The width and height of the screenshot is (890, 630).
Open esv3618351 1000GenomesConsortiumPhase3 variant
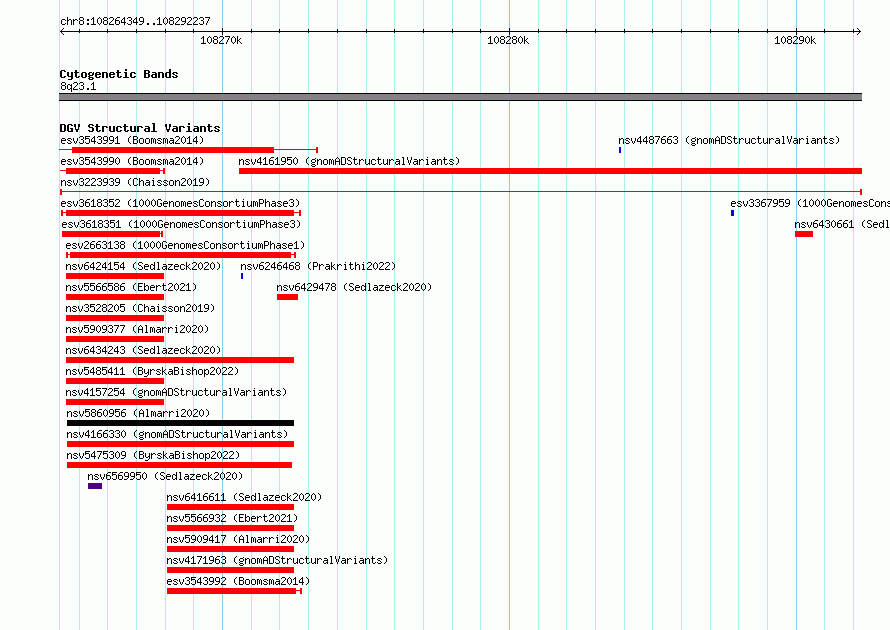[x=181, y=224]
